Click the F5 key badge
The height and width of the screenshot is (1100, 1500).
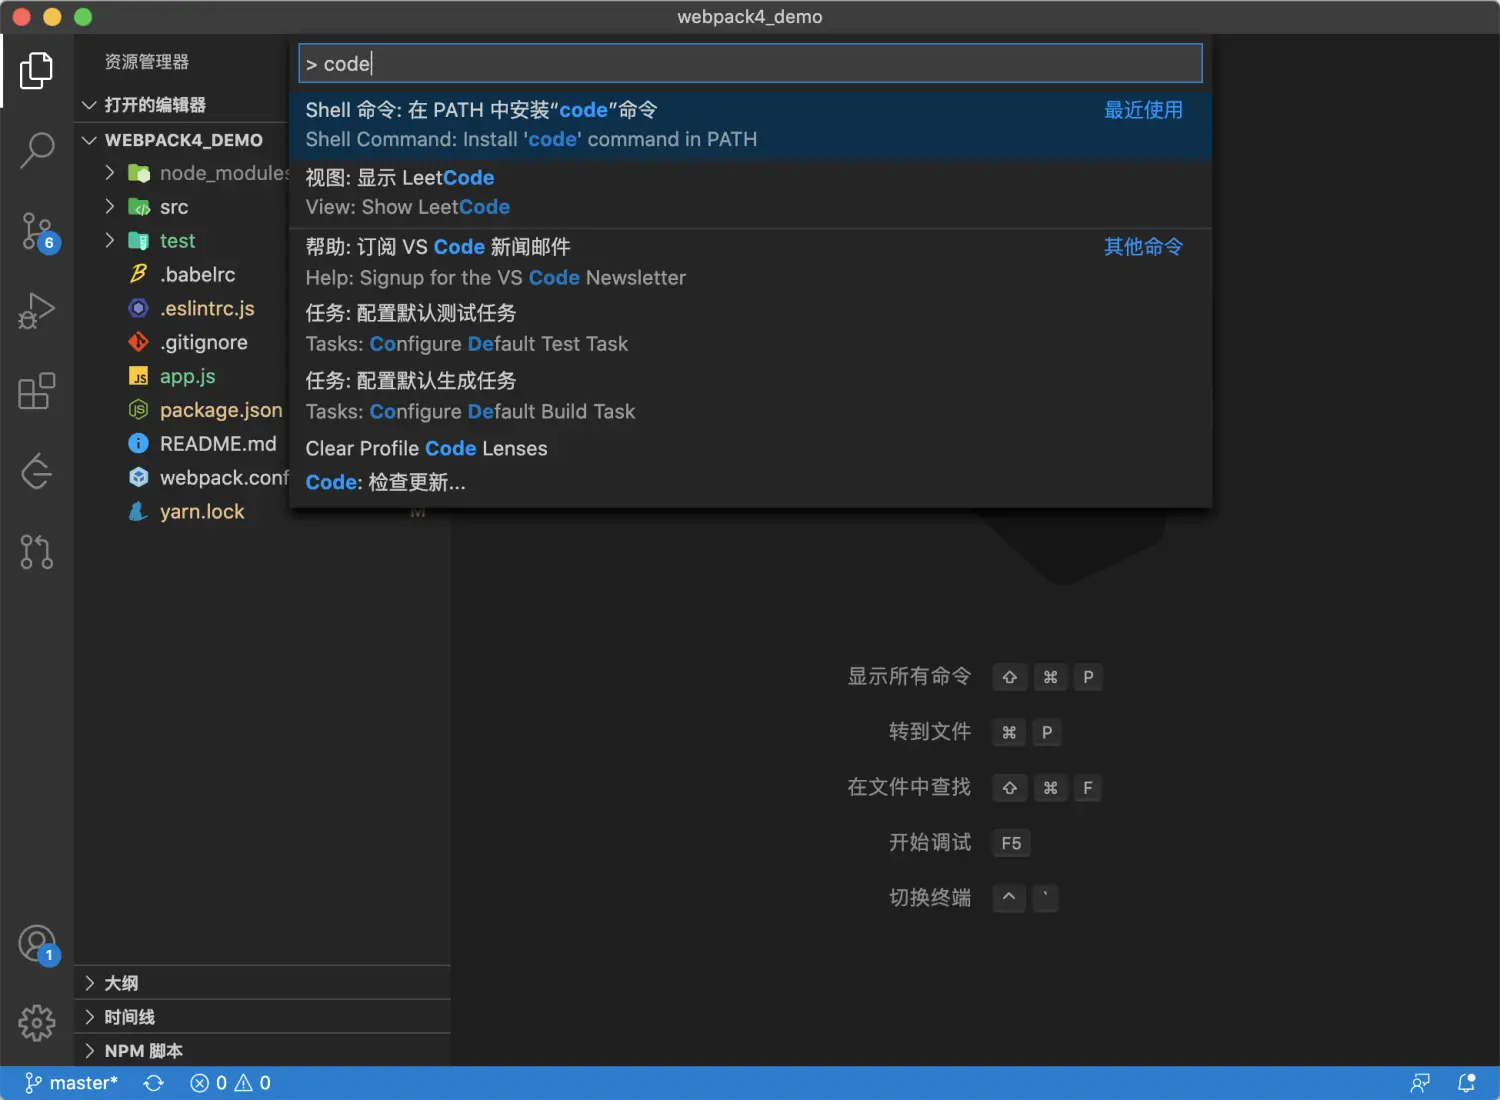[1011, 843]
